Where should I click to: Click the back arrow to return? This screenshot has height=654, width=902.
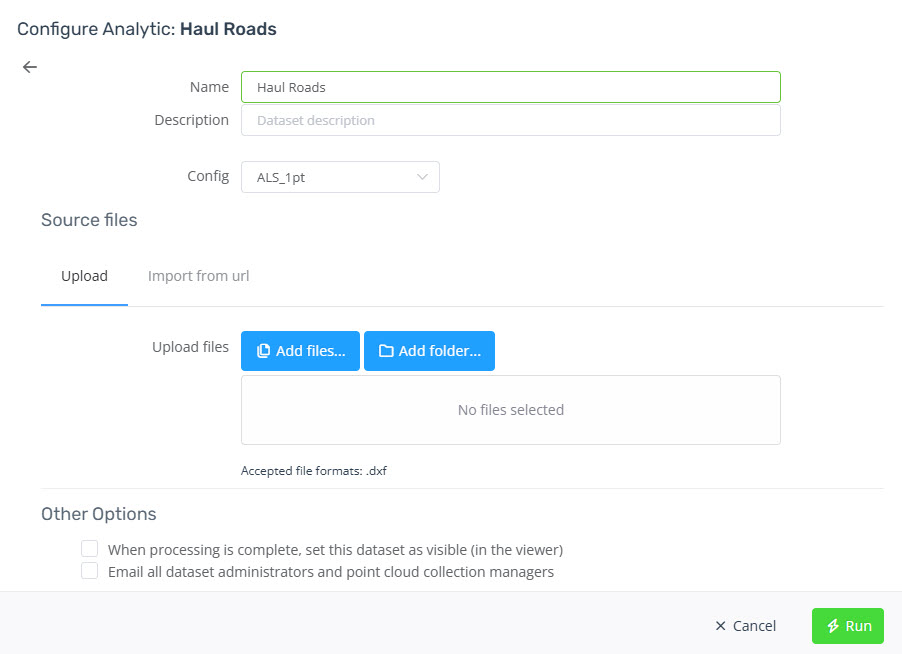tap(29, 66)
